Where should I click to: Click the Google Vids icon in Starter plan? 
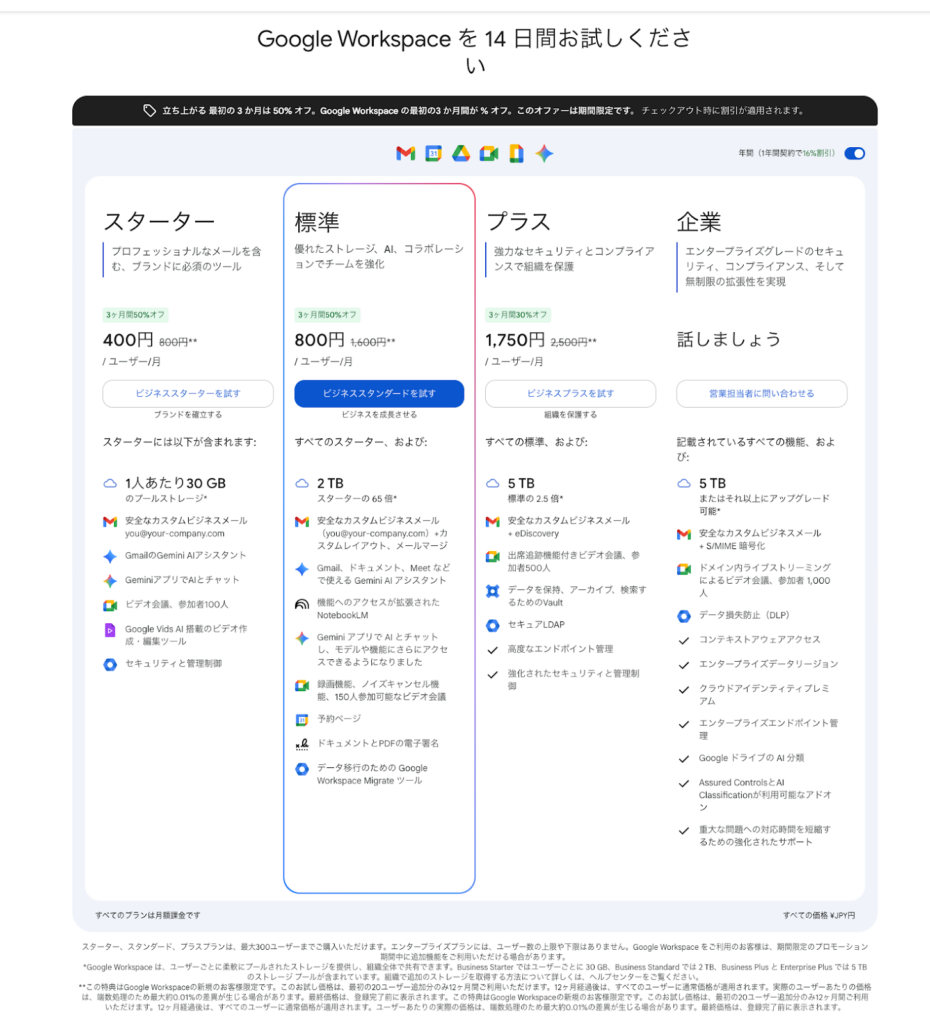point(110,630)
